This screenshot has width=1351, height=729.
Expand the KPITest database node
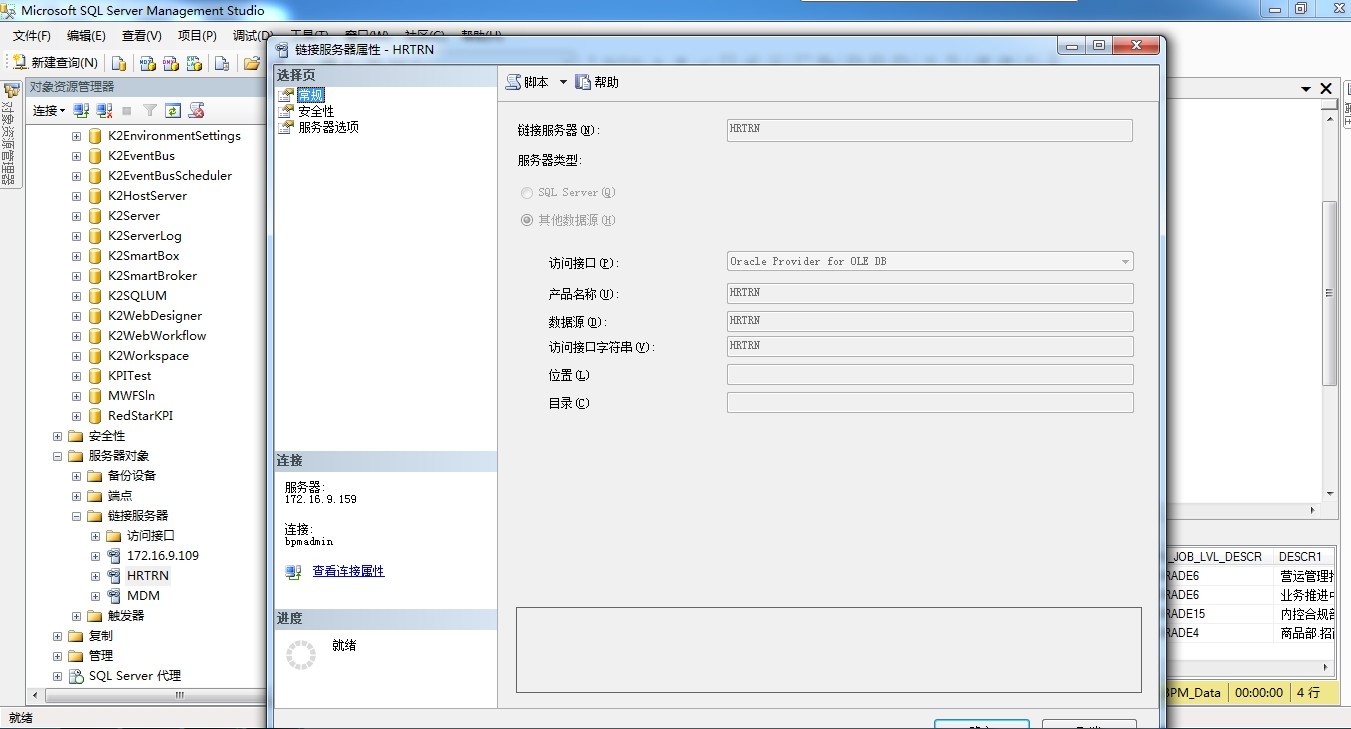(x=76, y=376)
